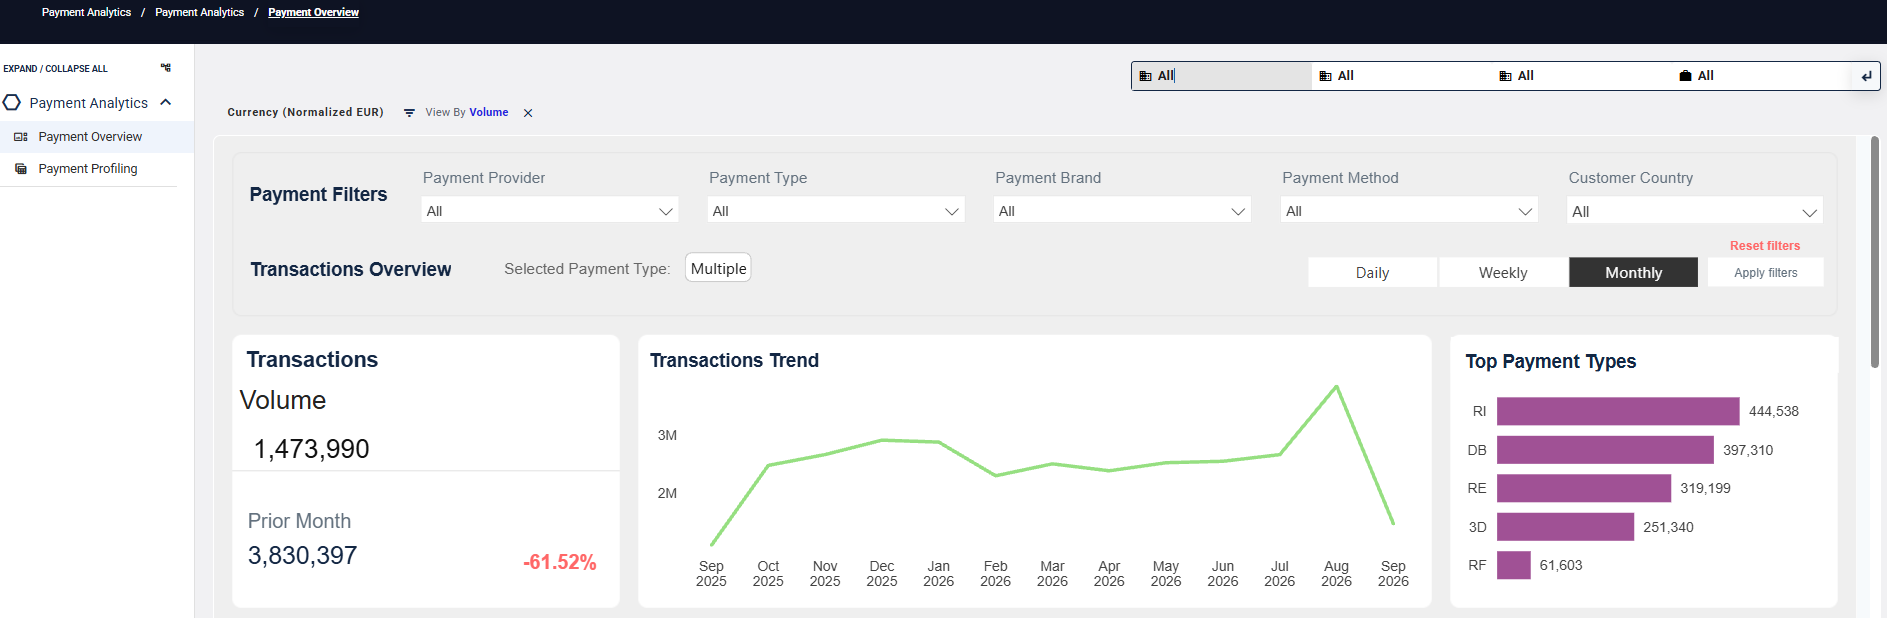The width and height of the screenshot is (1887, 618).
Task: Click the DB bar in Top Payment Types
Action: click(x=1605, y=450)
